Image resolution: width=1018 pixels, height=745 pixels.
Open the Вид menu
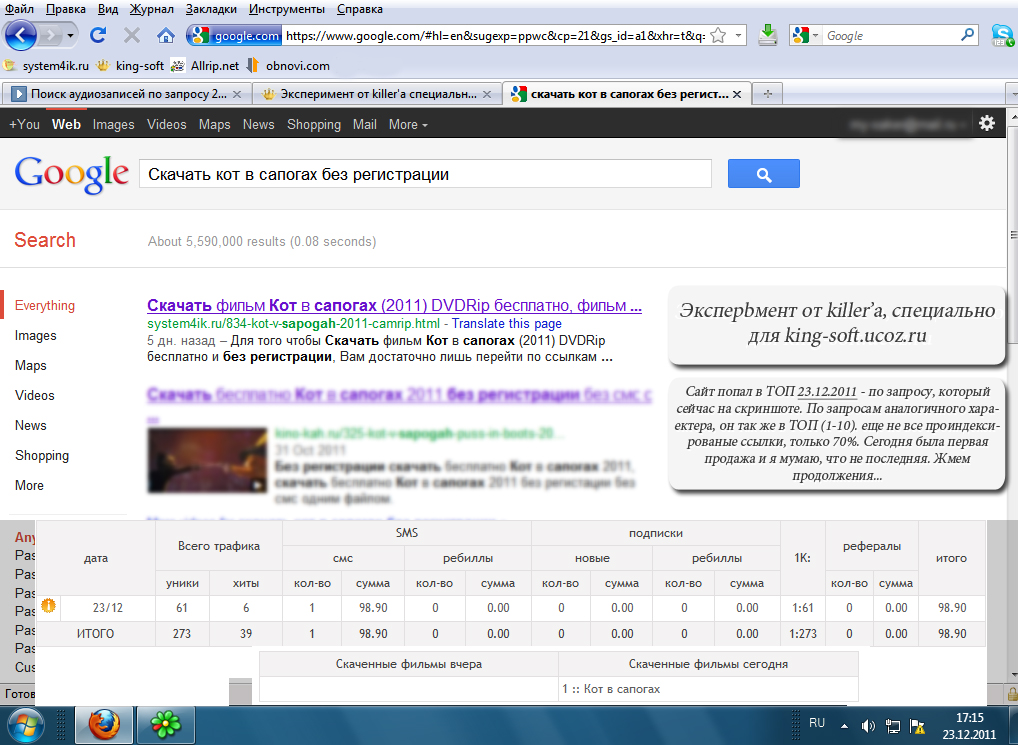[x=108, y=9]
